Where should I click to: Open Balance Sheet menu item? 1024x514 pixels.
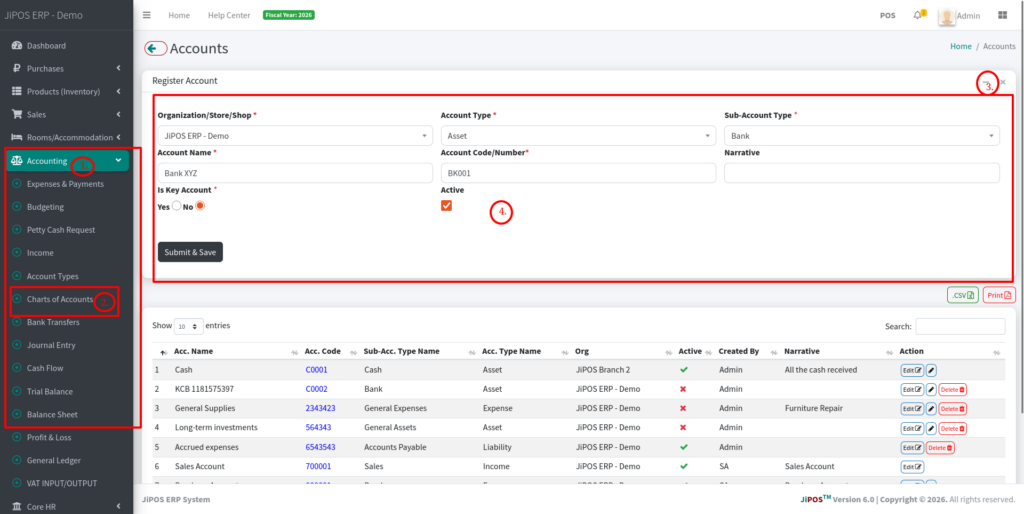52,414
